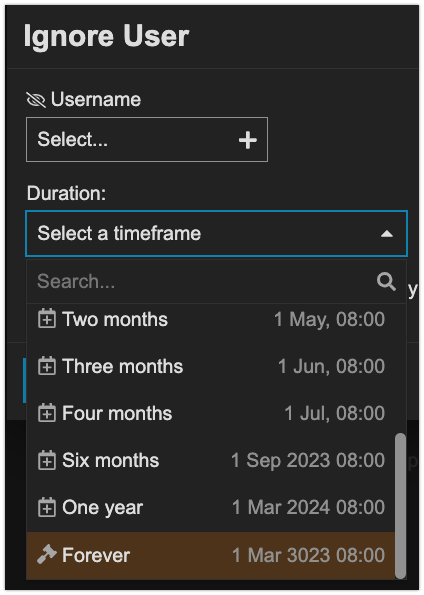This screenshot has width=424, height=595.
Task: Collapse the Select a timeframe dropdown
Action: pyautogui.click(x=216, y=233)
